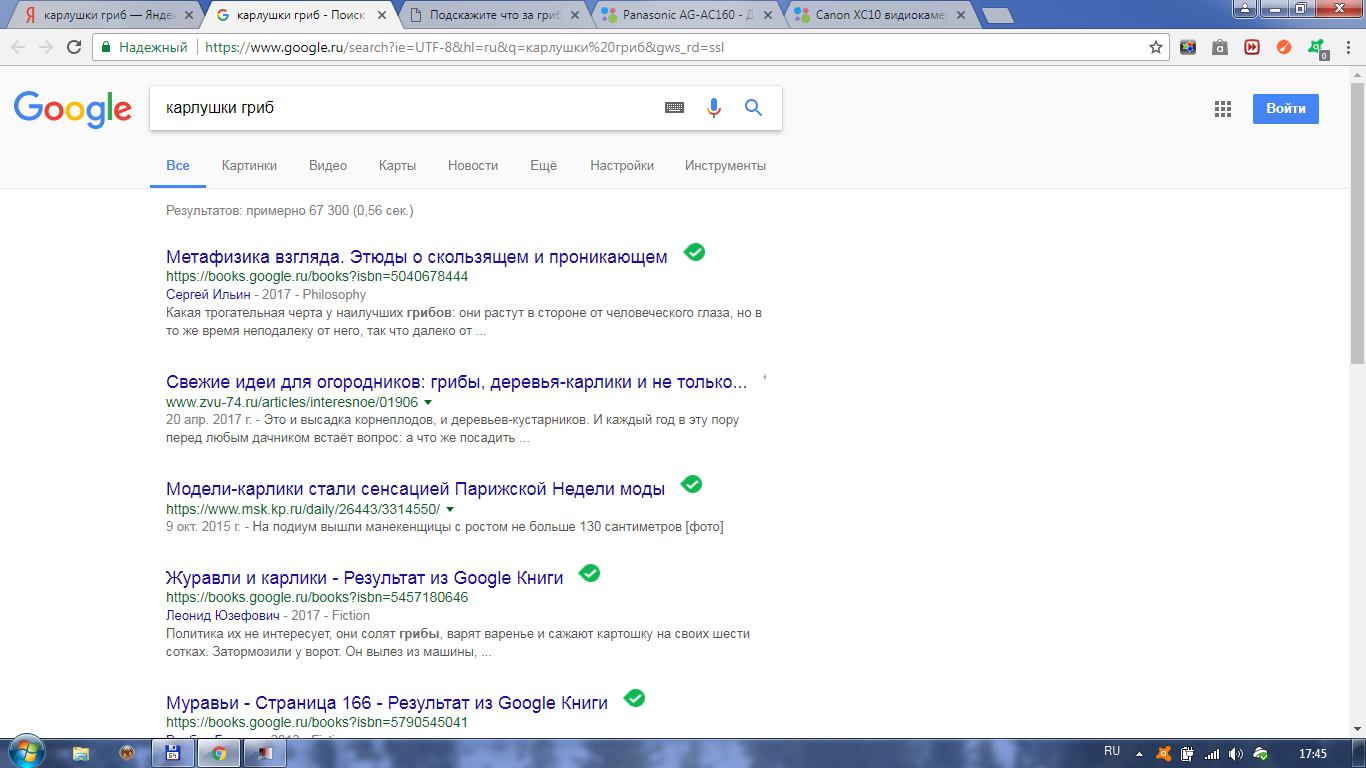Image resolution: width=1366 pixels, height=768 pixels.
Task: Click the orange Avast tray icon
Action: click(x=1163, y=753)
